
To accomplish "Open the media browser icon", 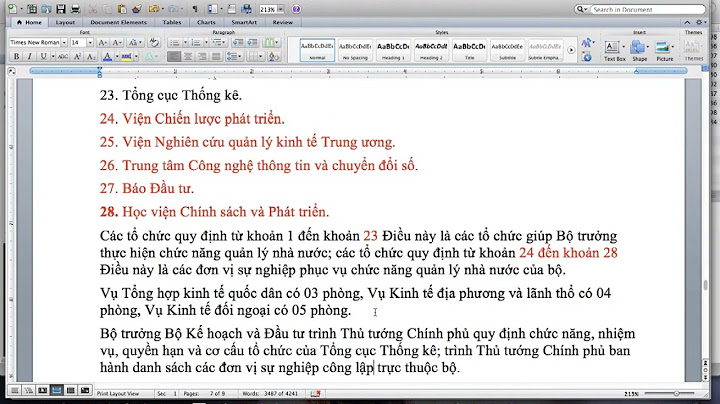I will [247, 9].
